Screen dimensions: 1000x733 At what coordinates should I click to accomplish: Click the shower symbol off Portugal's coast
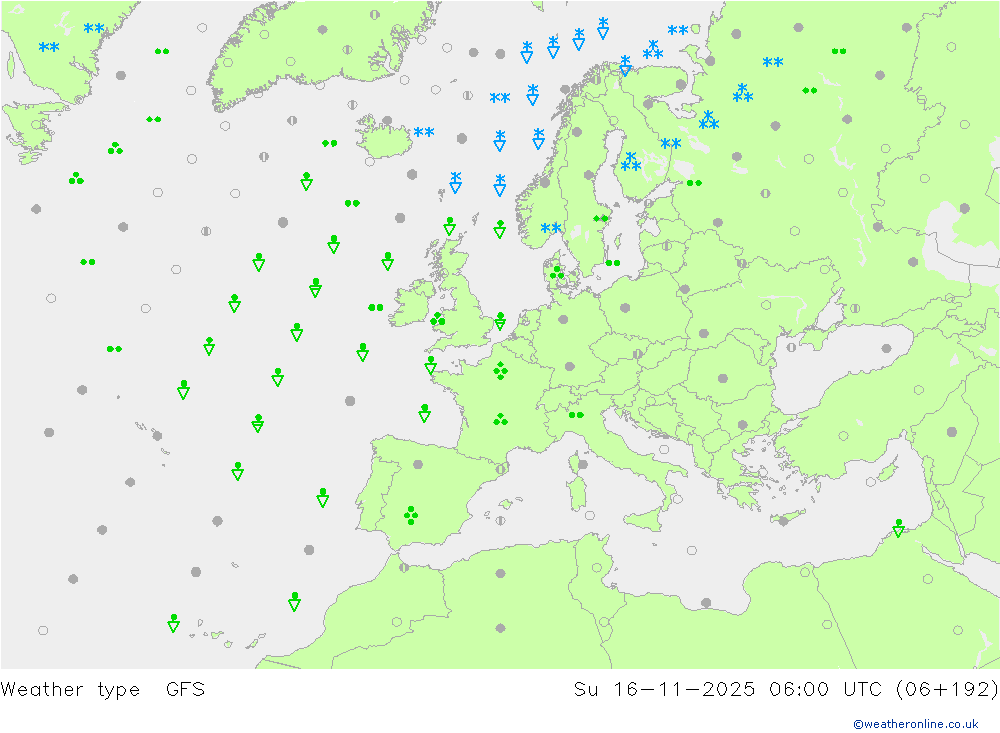point(323,498)
